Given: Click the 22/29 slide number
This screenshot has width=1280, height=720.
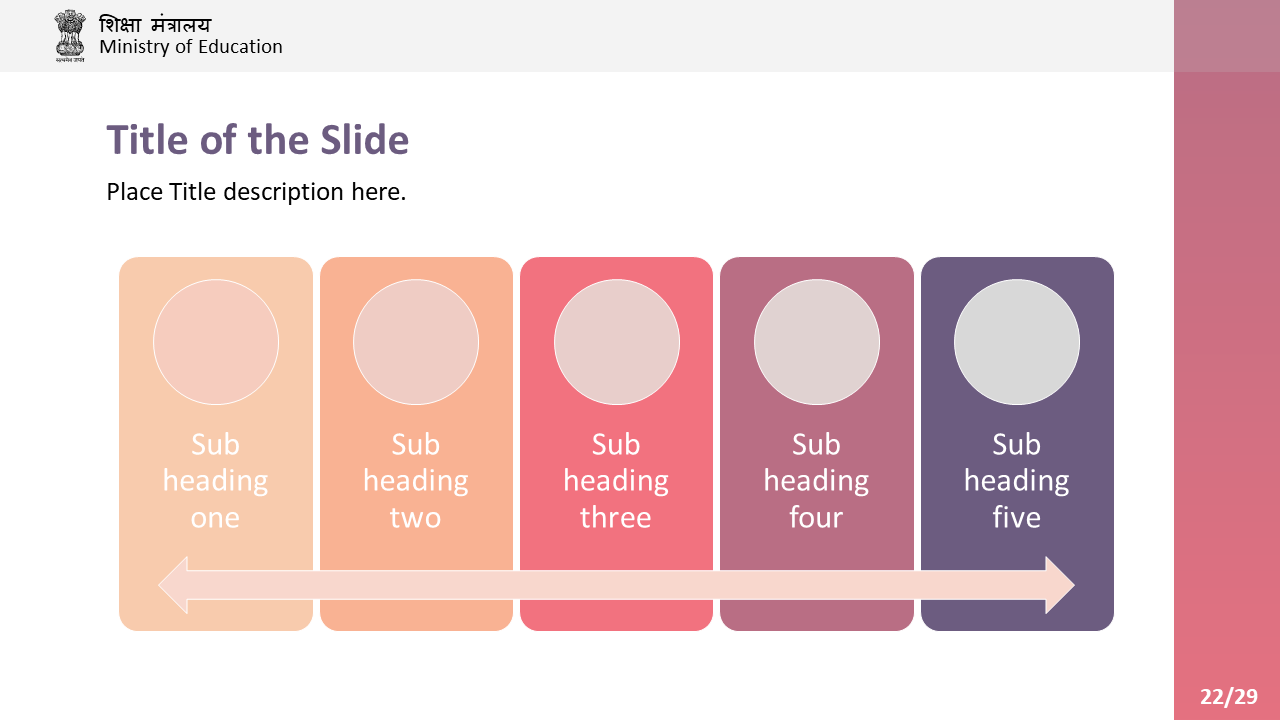Looking at the screenshot, I should 1229,697.
